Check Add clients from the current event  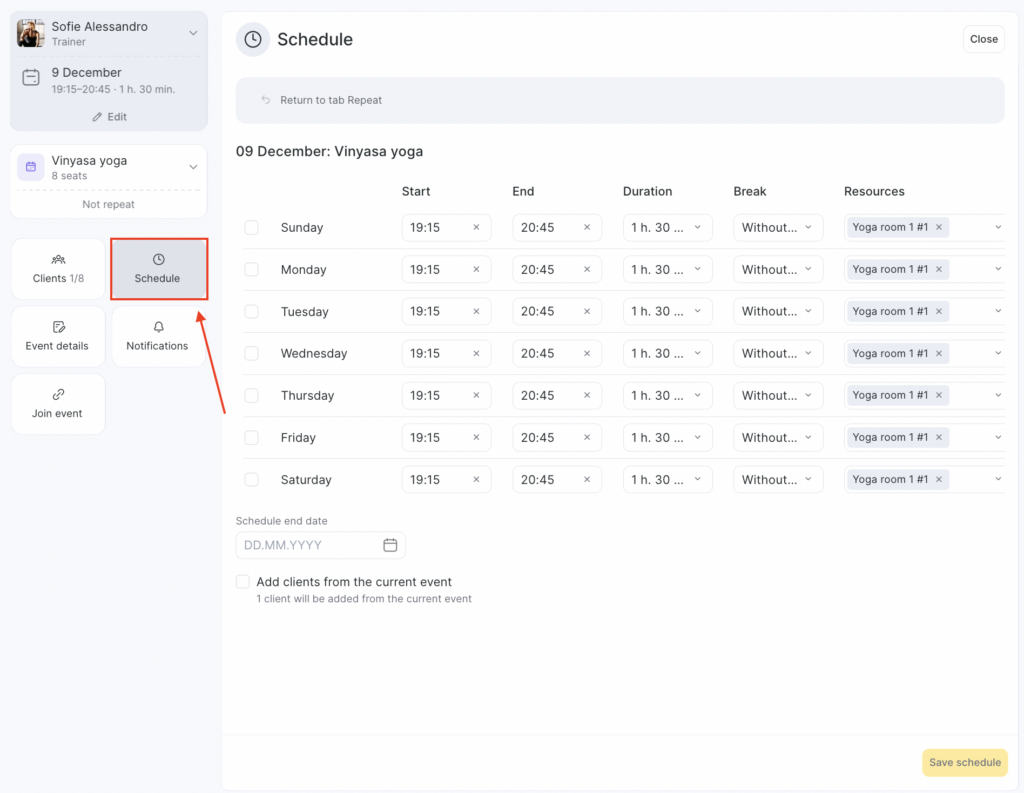tap(243, 582)
